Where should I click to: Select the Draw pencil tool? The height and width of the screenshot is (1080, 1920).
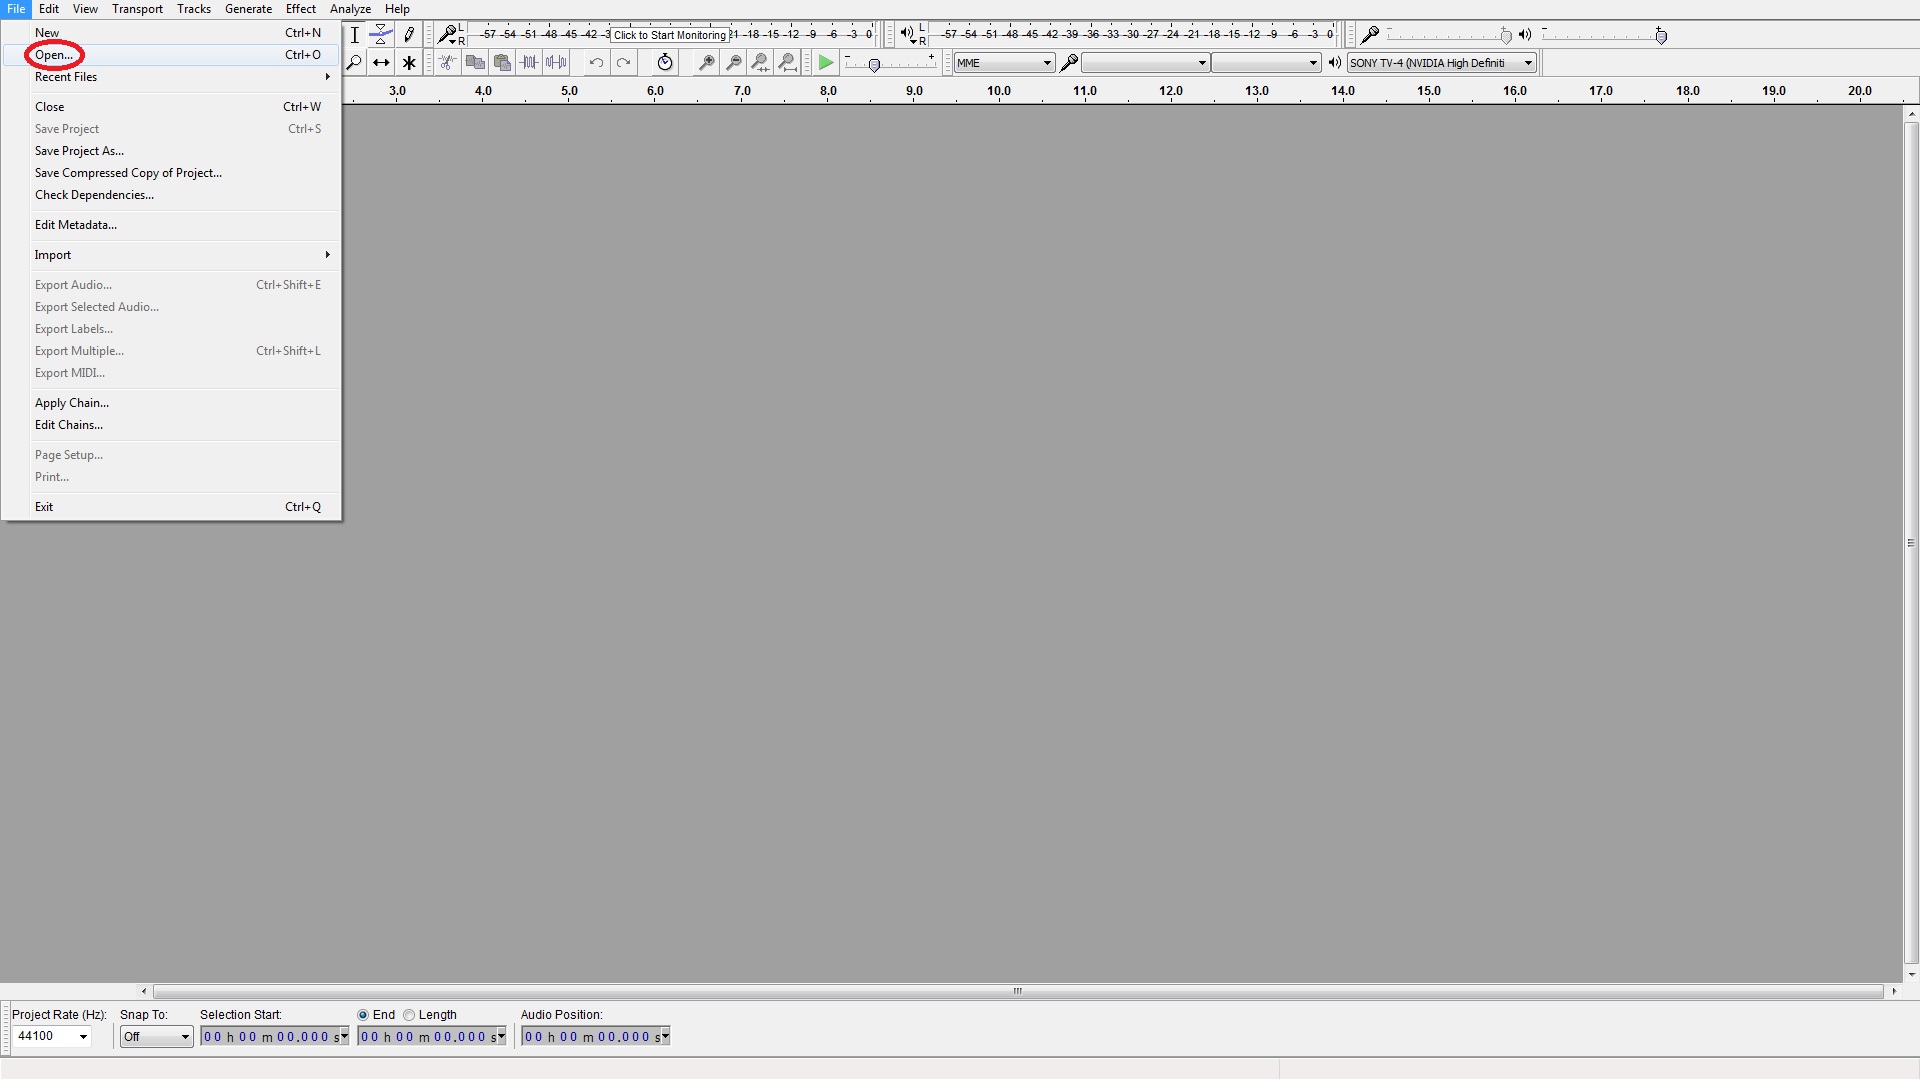coord(409,35)
